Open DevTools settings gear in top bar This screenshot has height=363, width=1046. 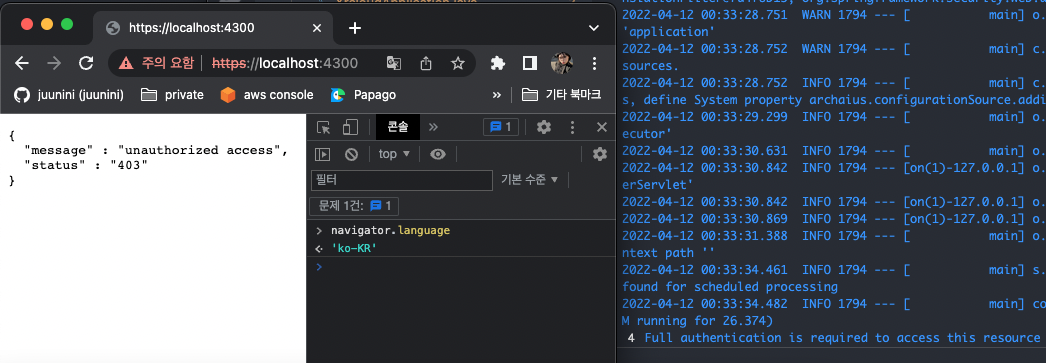(x=544, y=127)
